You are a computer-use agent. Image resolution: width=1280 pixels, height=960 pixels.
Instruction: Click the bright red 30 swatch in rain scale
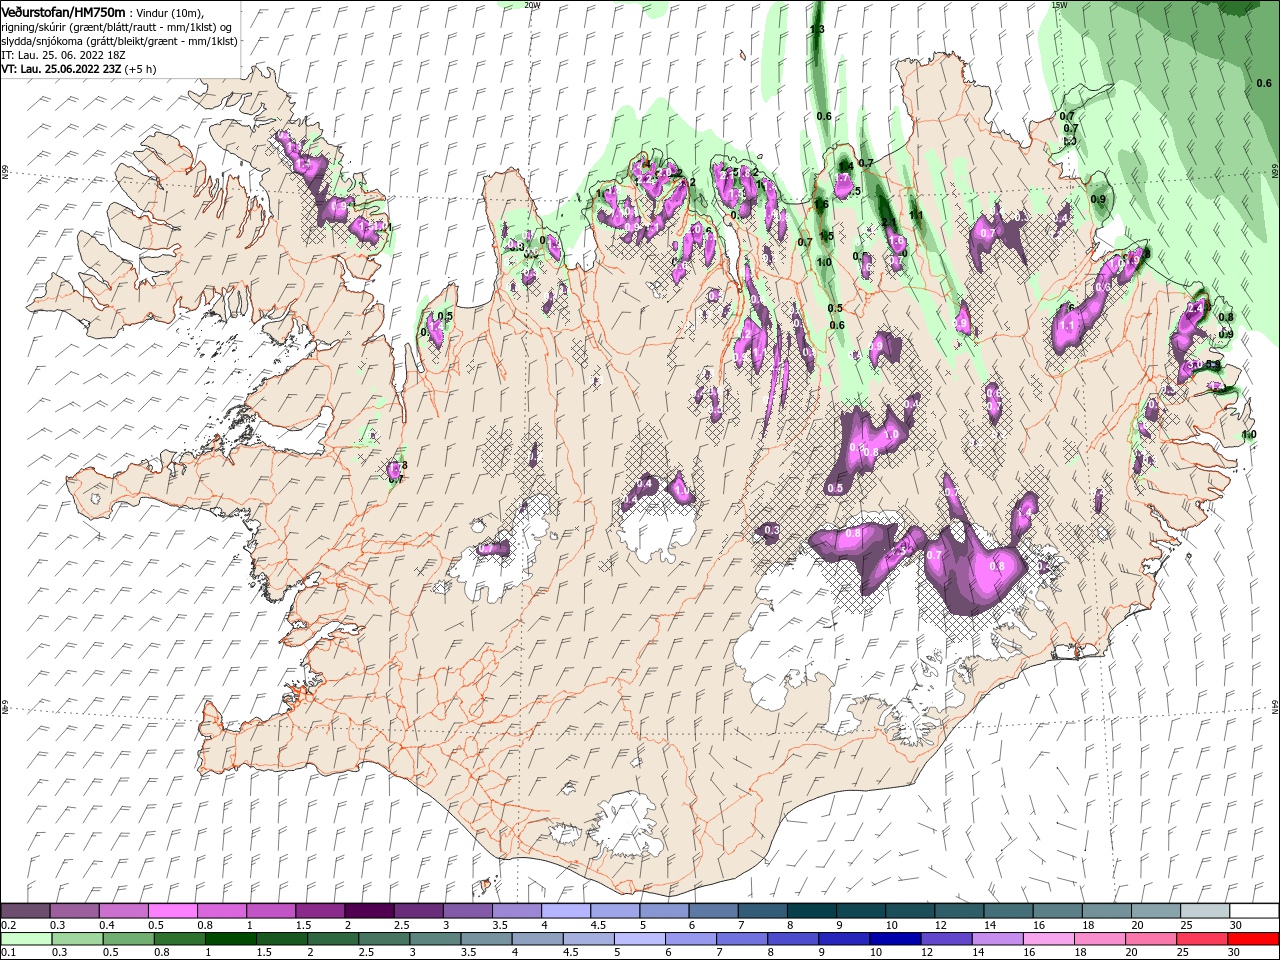click(1254, 939)
